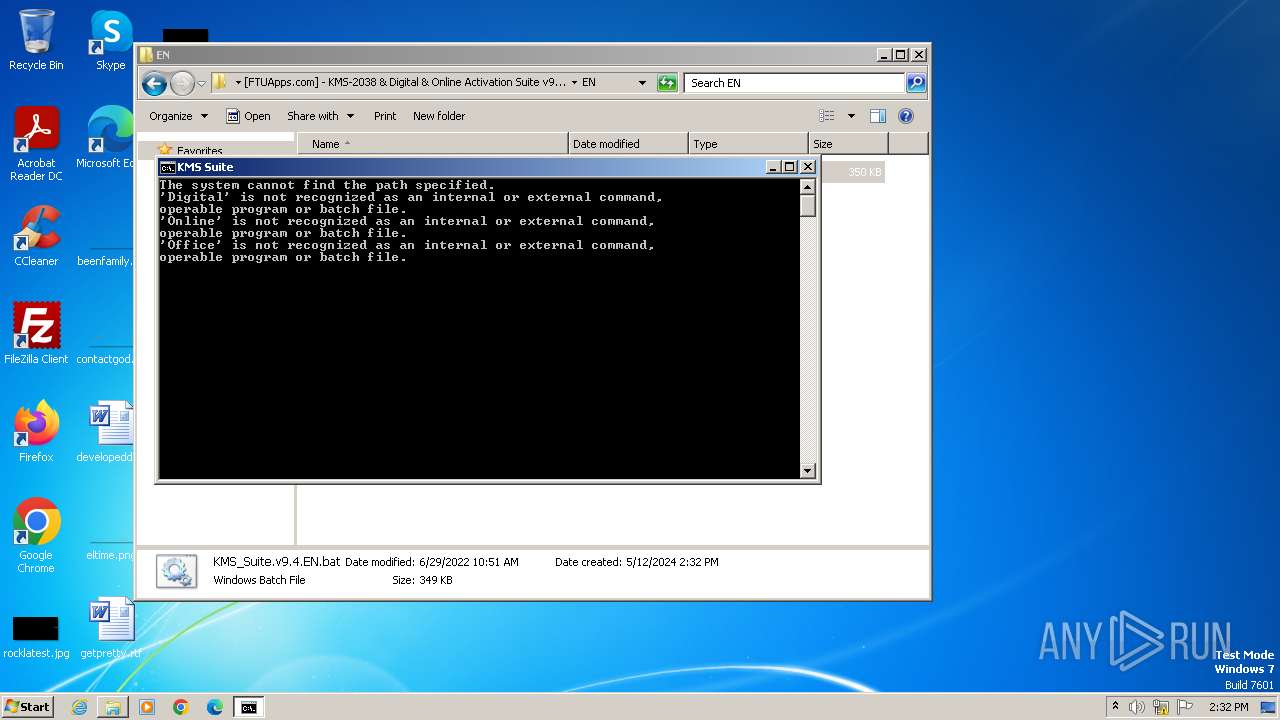This screenshot has width=1280, height=720.
Task: Switch to cmd window taskbar button
Action: click(249, 707)
